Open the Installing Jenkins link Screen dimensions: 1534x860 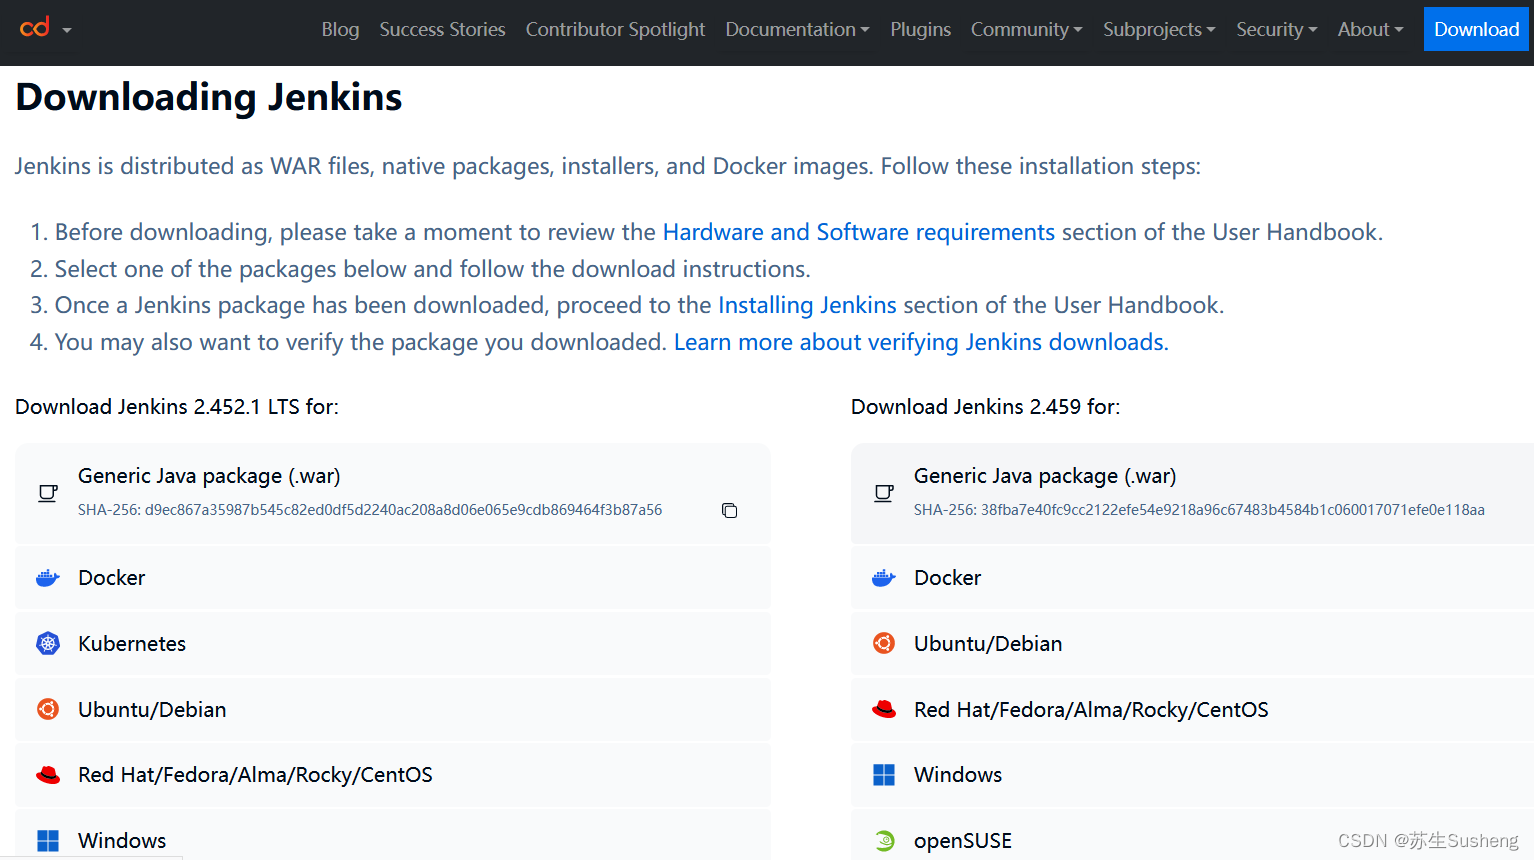coord(807,305)
